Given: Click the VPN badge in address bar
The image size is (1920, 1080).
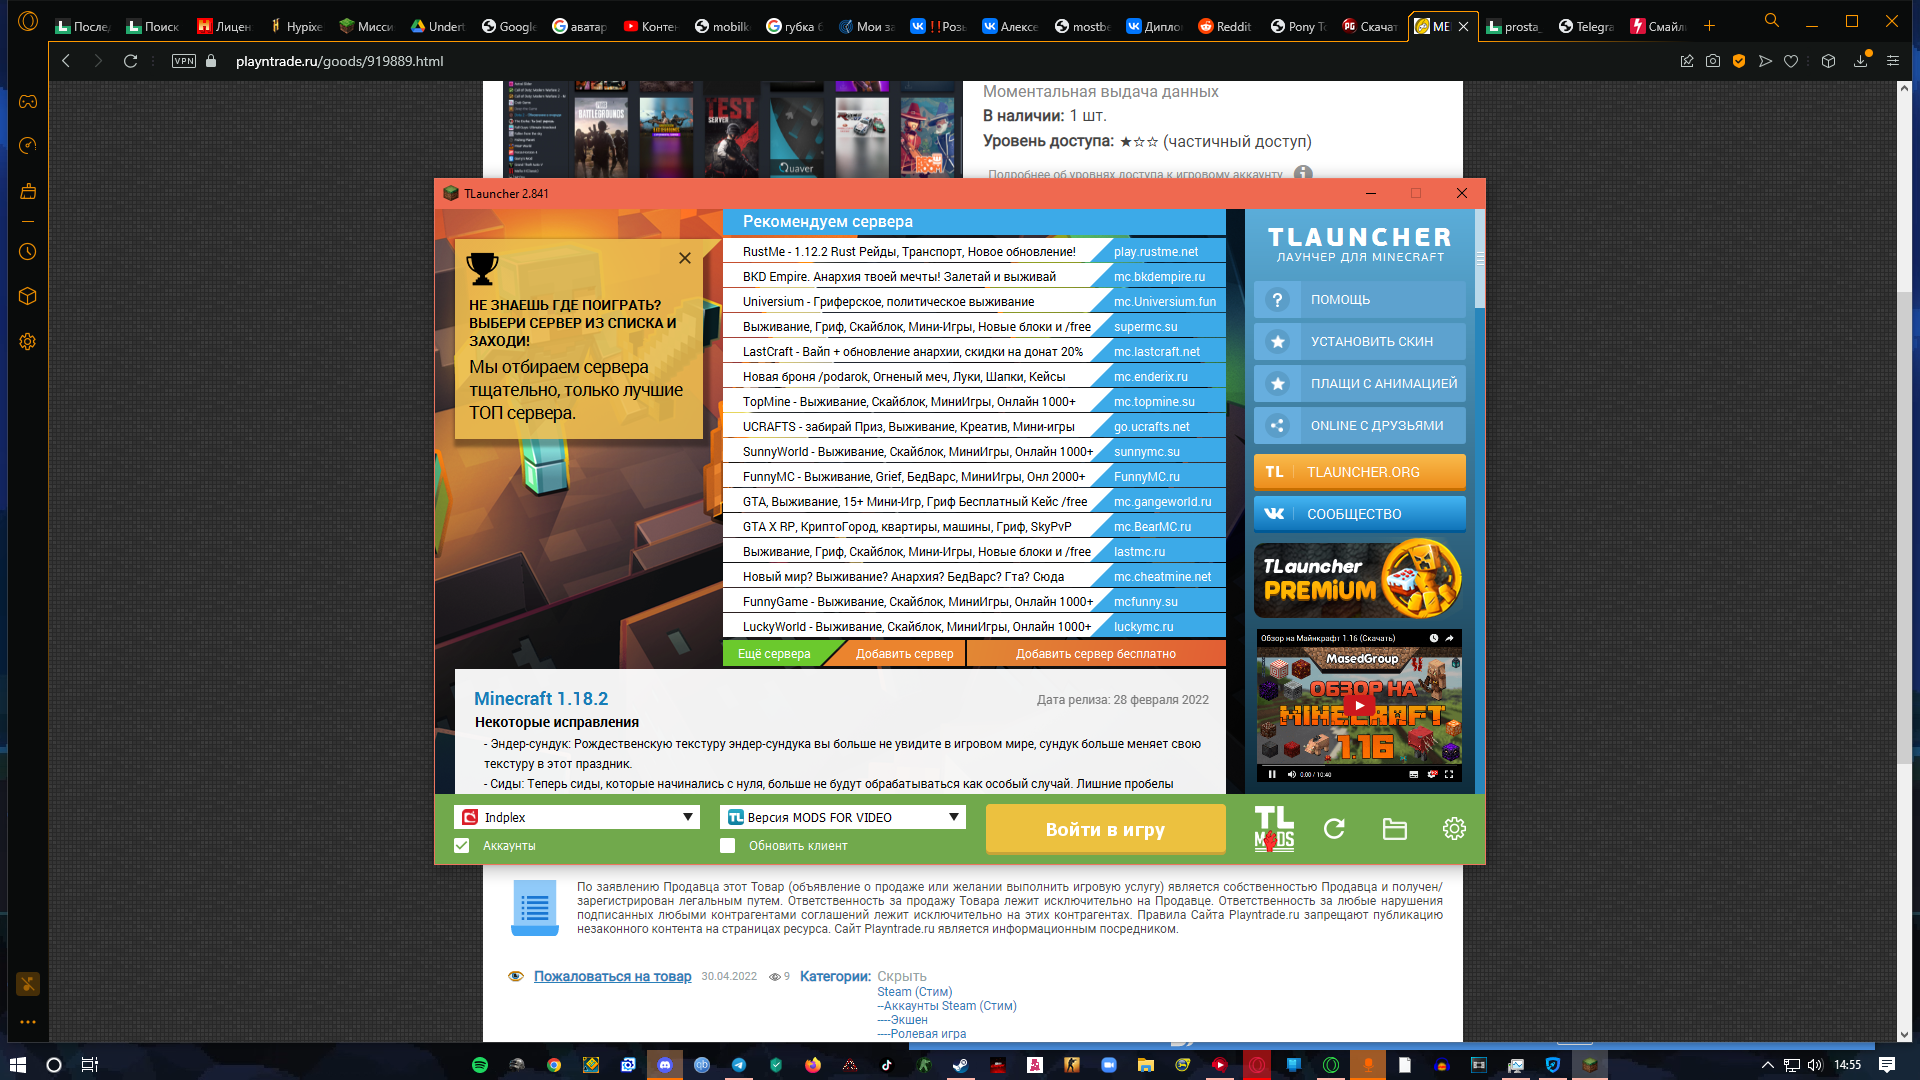Looking at the screenshot, I should (x=184, y=61).
